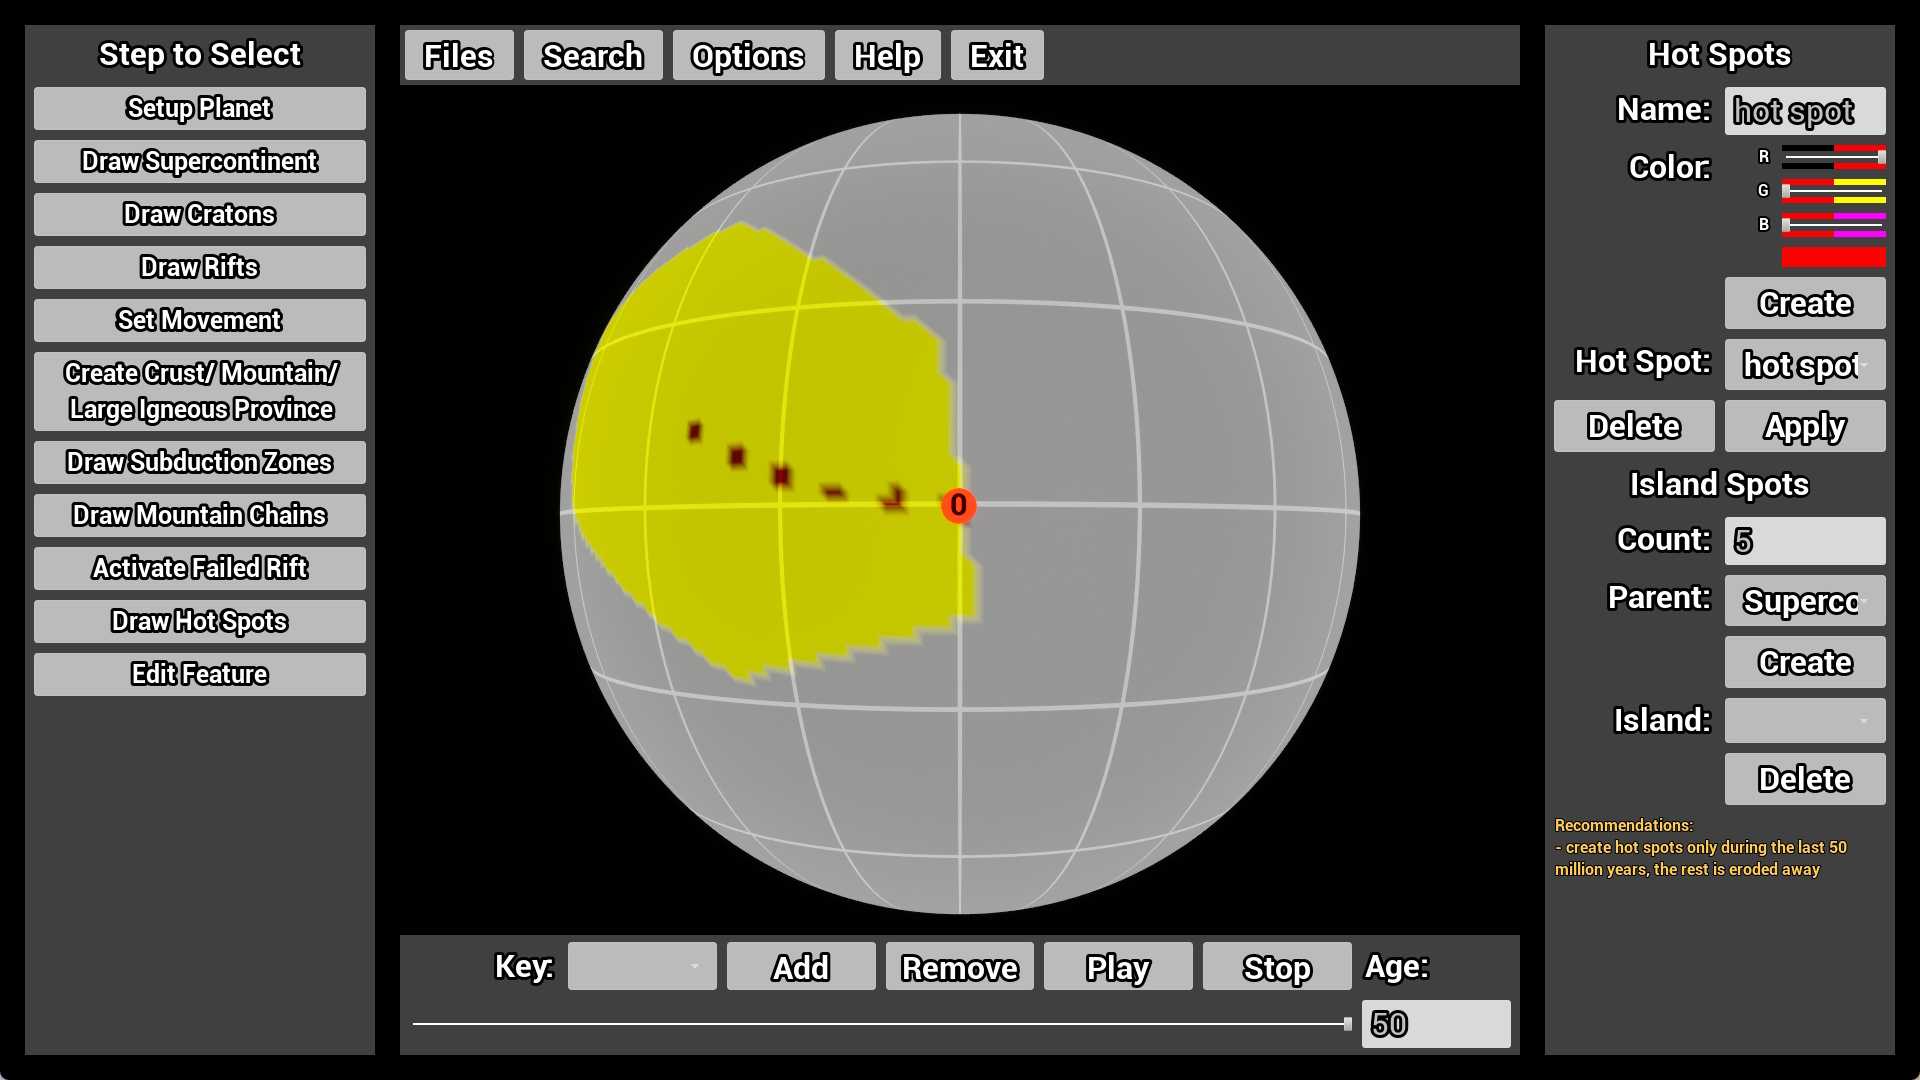Viewport: 1920px width, 1080px height.
Task: Click the G color slider
Action: click(1832, 191)
